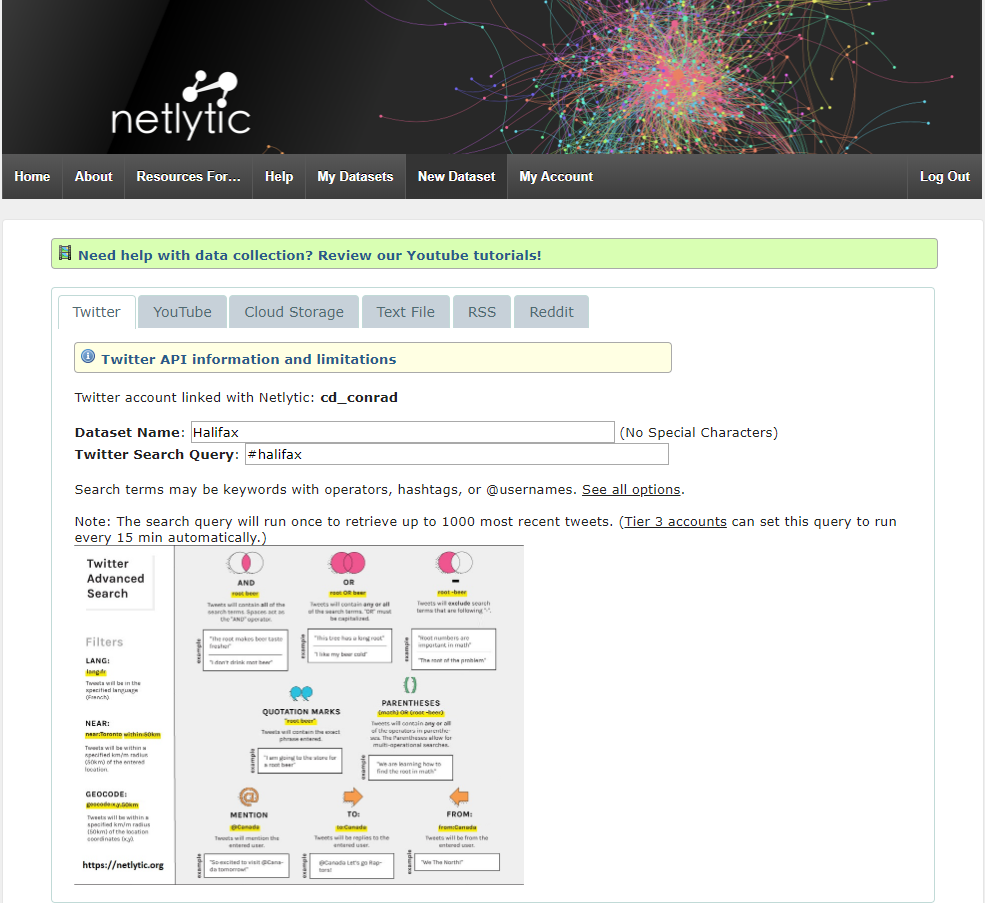Switch to the YouTube tab
The image size is (985, 903).
coord(182,312)
